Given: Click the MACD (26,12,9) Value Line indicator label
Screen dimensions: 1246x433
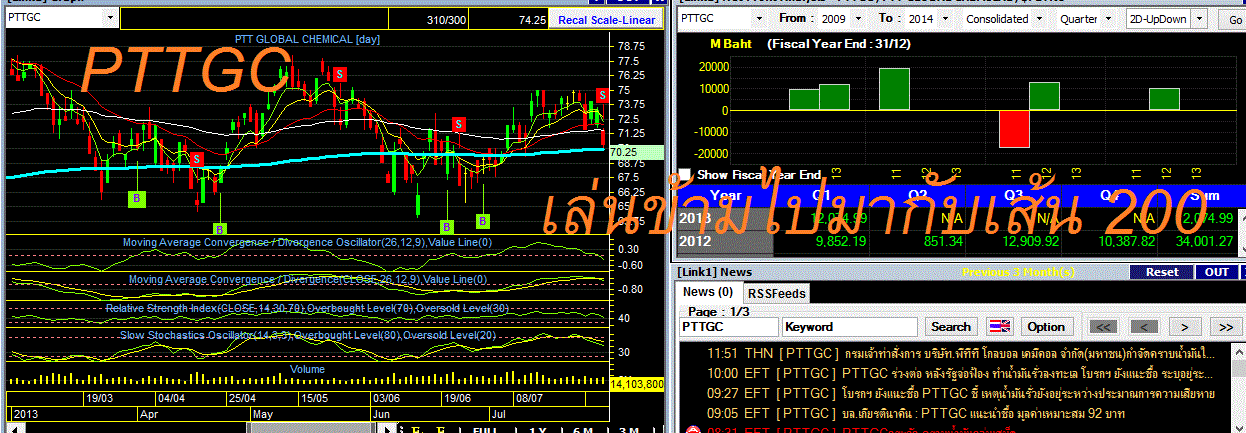Looking at the screenshot, I should point(308,242).
